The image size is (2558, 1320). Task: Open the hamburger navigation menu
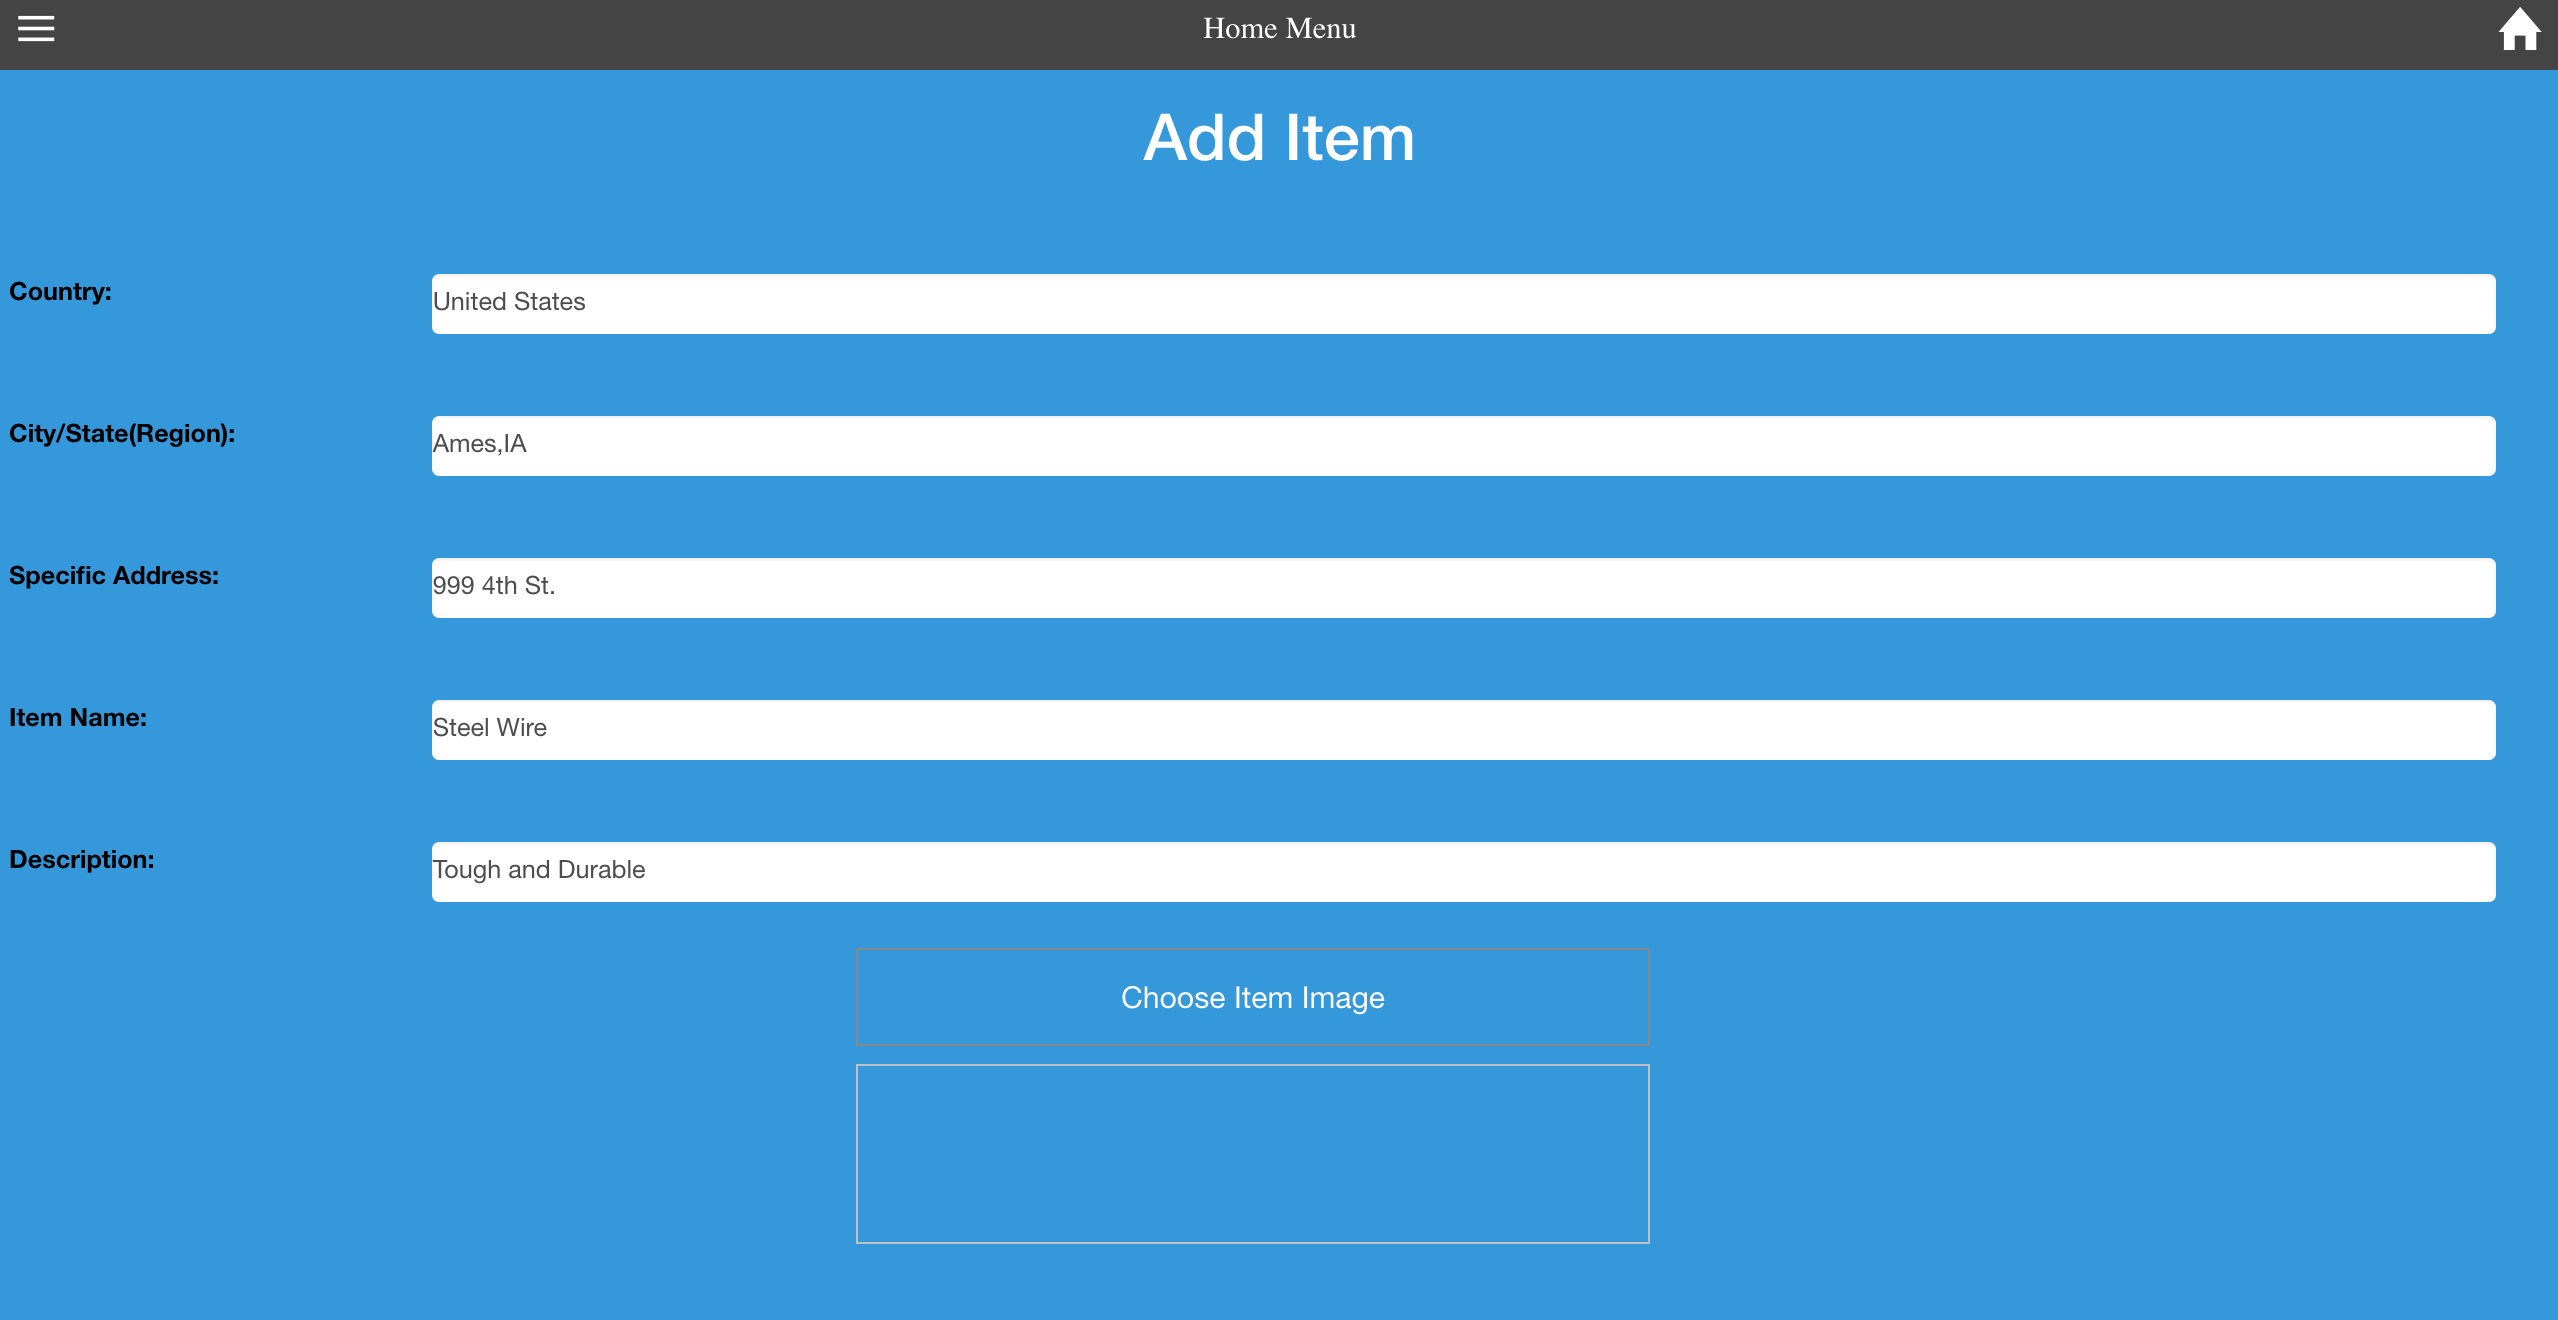[36, 29]
